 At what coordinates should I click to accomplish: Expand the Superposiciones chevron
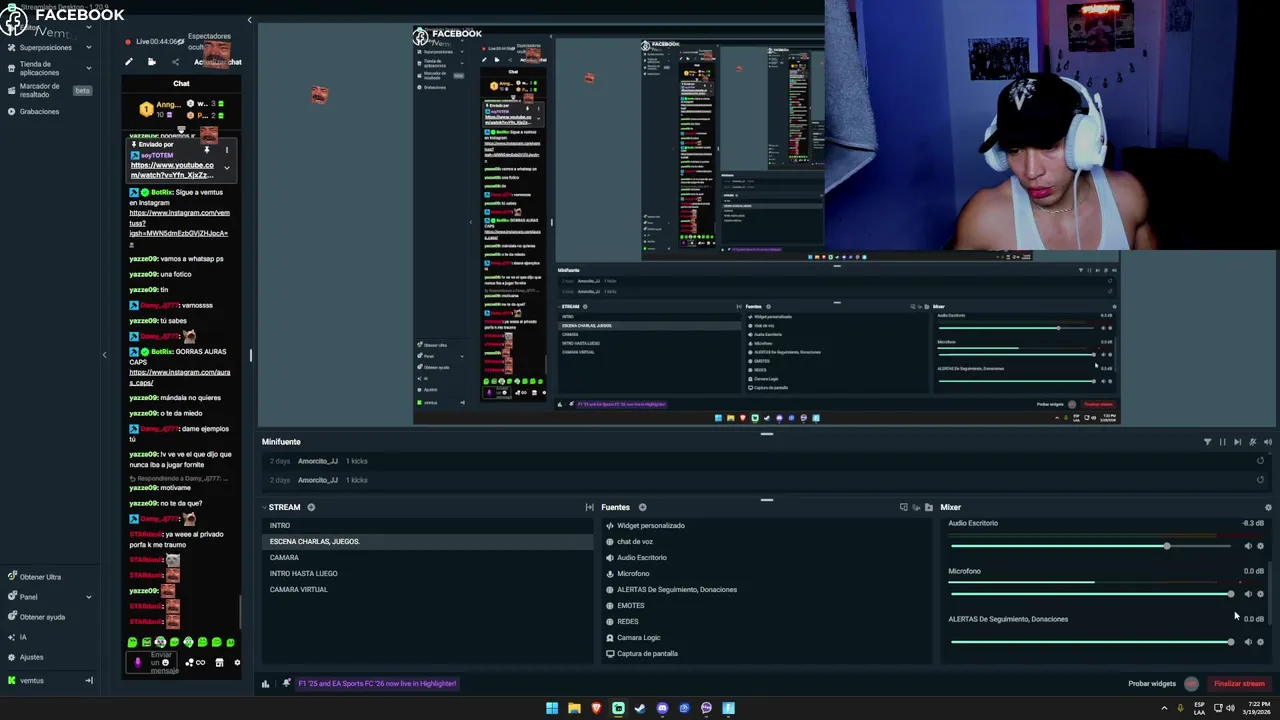88,47
